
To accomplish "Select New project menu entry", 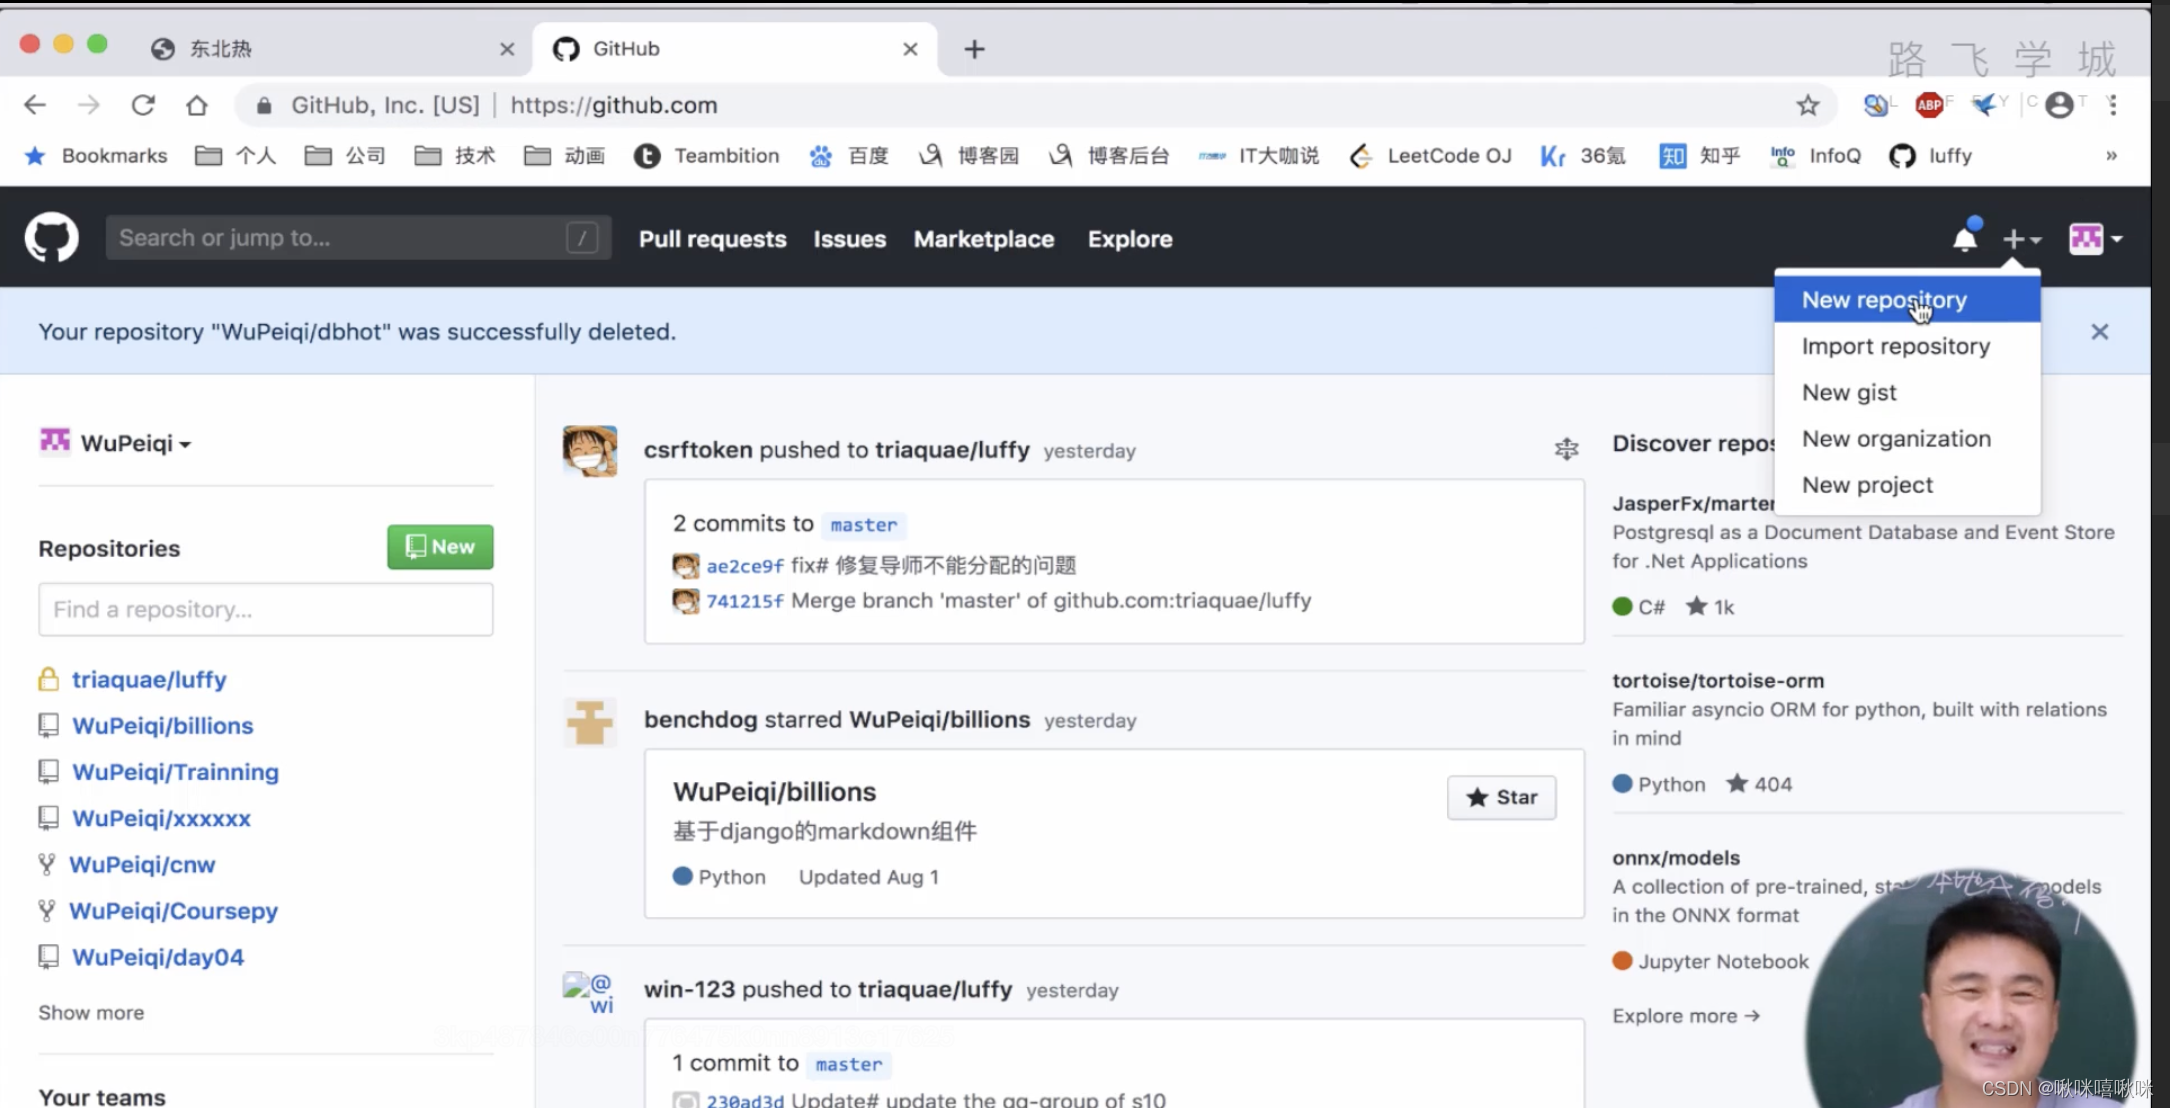I will click(x=1907, y=485).
